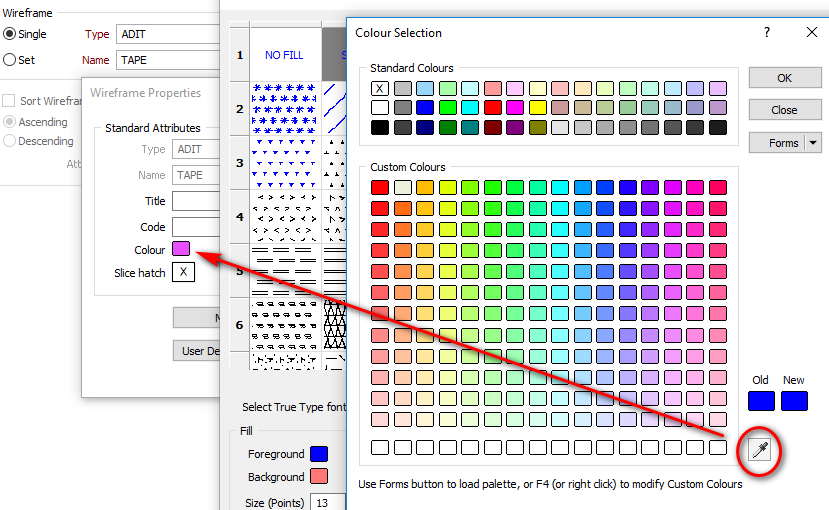
Task: Choose the asterisk hatch pattern in row 2
Action: point(285,109)
